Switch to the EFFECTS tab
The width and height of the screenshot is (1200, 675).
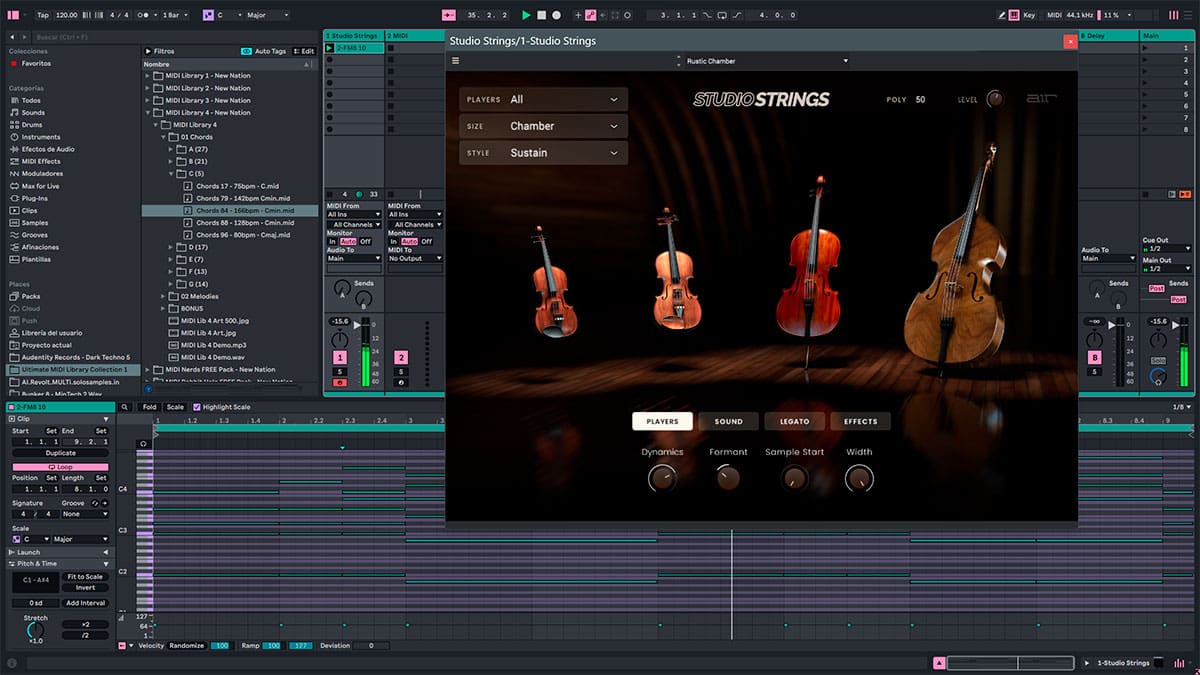tap(860, 421)
